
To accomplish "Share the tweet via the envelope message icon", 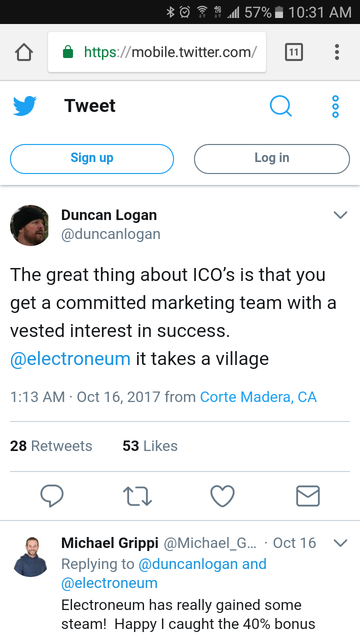I will [308, 496].
